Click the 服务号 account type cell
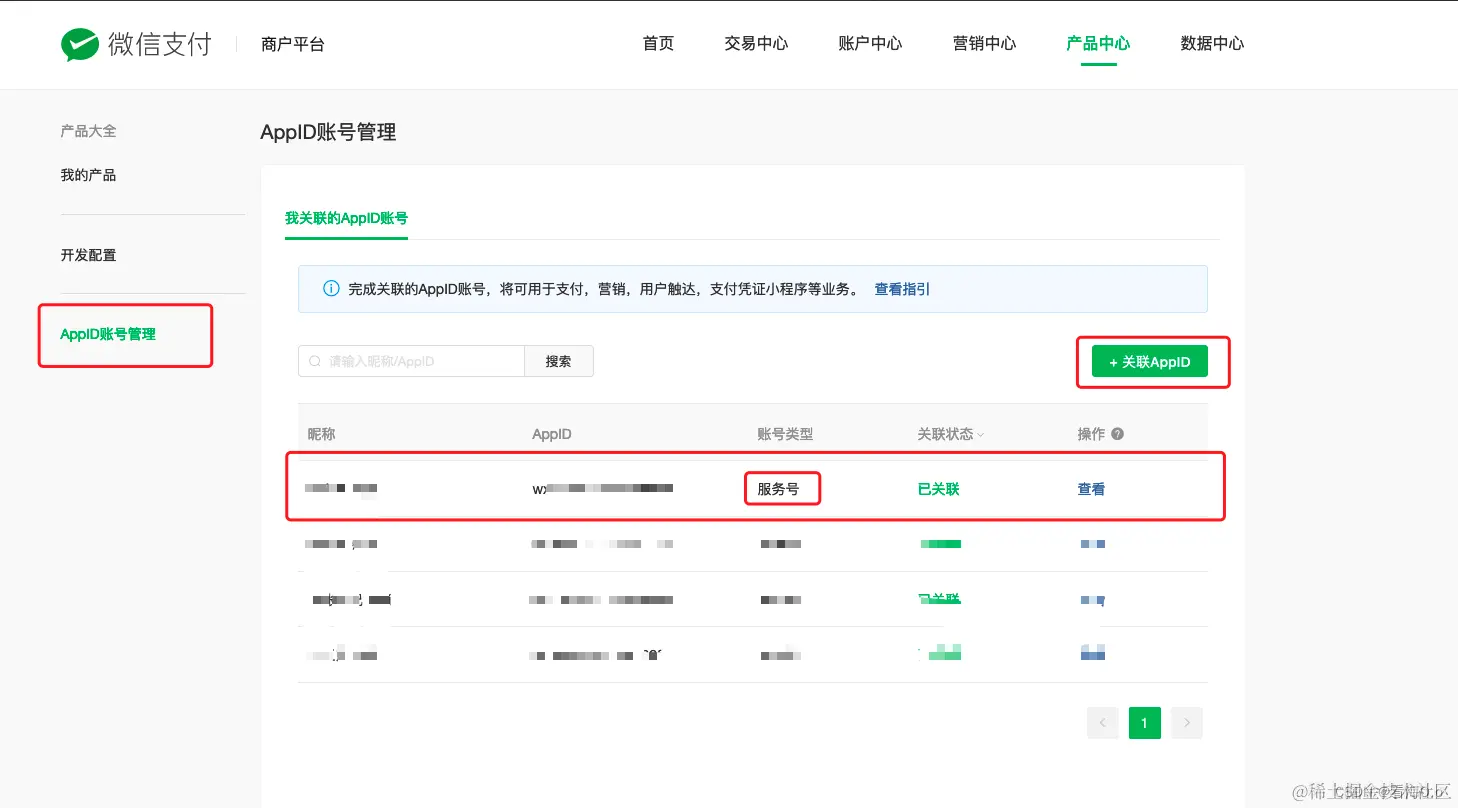The image size is (1458, 808). click(x=778, y=489)
